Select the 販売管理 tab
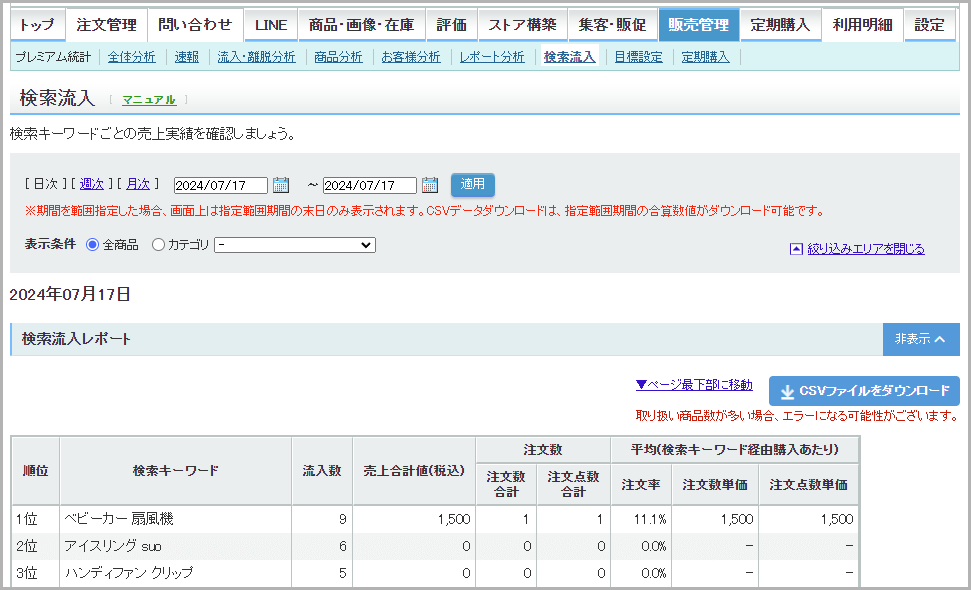Image resolution: width=971 pixels, height=590 pixels. [699, 25]
